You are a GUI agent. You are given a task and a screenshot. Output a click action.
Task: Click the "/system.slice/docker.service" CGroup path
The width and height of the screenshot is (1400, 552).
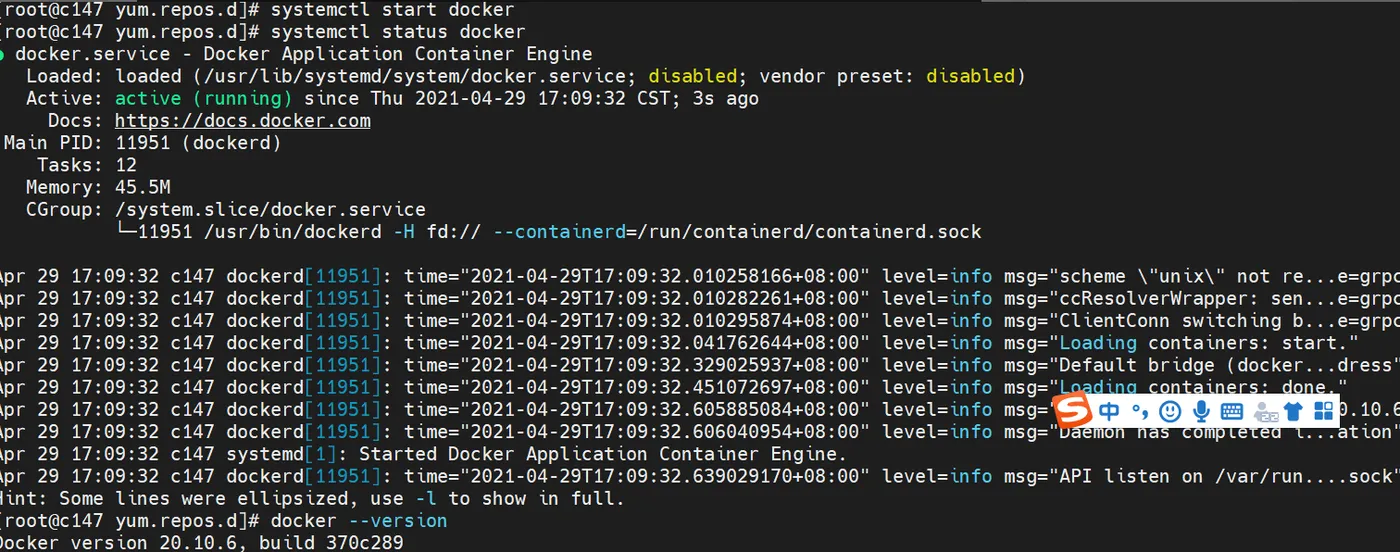[270, 210]
